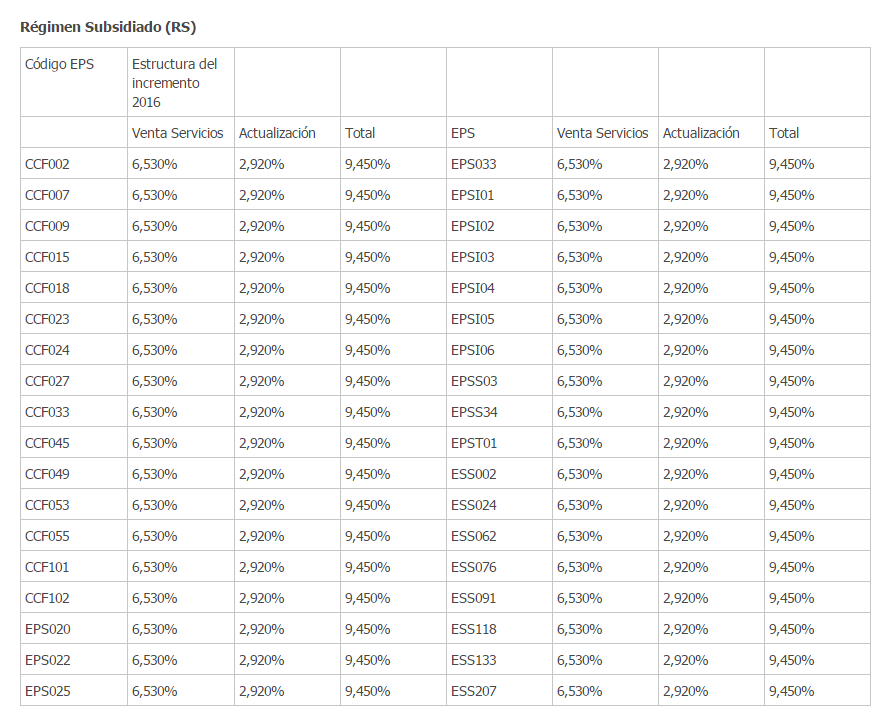Click the Régimen Subsidiado (RS) heading

pyautogui.click(x=115, y=27)
